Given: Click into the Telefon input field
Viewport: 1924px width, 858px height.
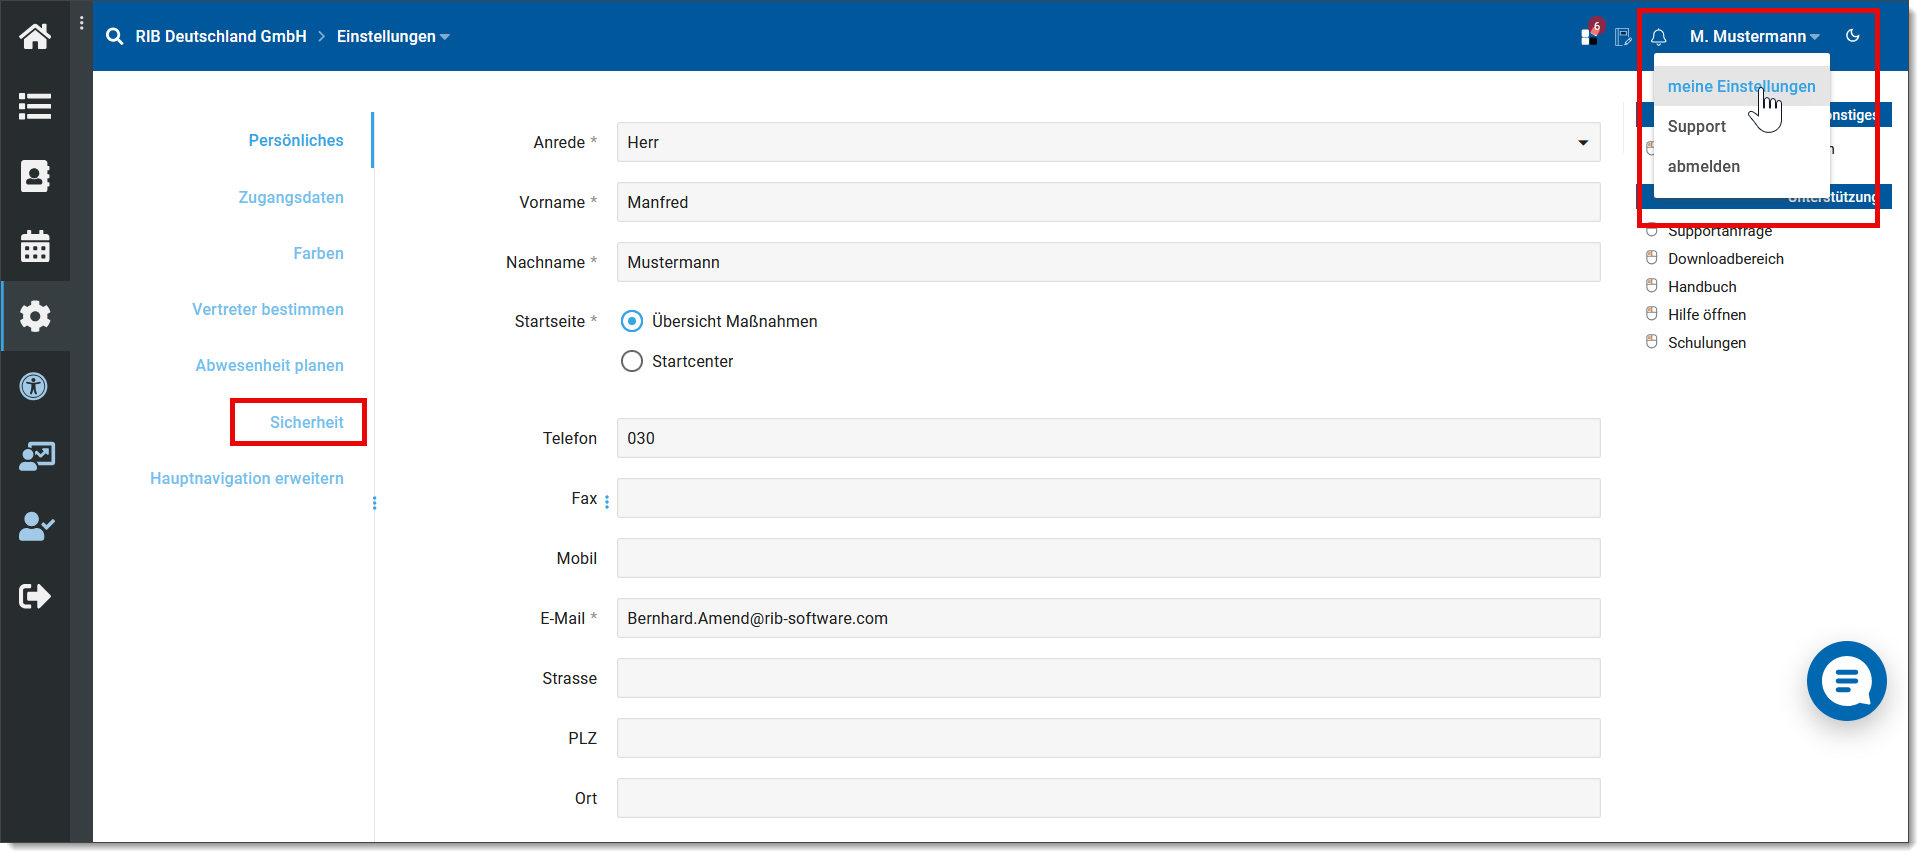Looking at the screenshot, I should pos(1108,438).
